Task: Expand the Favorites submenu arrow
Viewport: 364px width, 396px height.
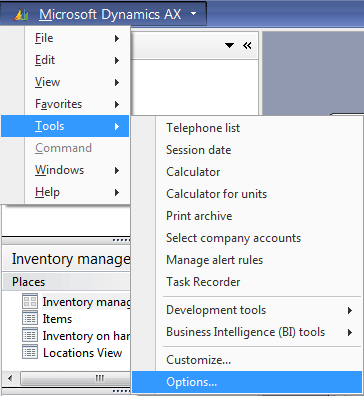Action: click(x=117, y=104)
